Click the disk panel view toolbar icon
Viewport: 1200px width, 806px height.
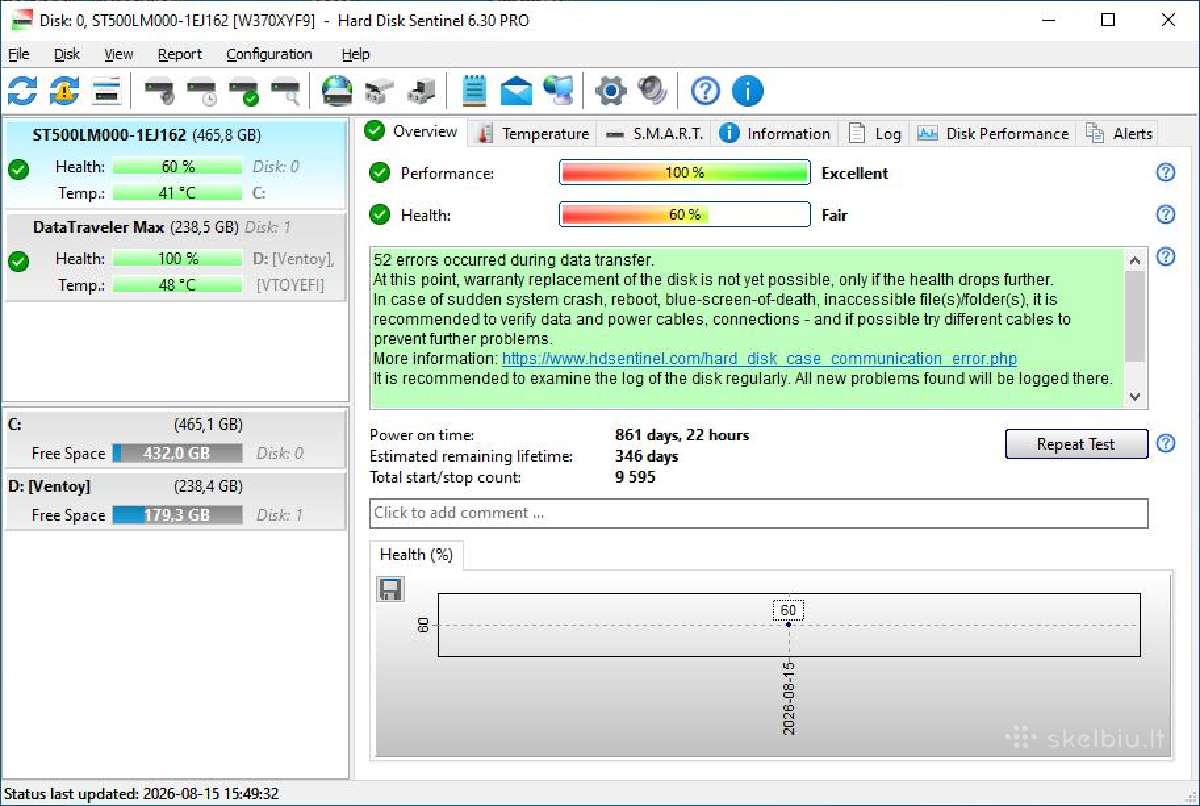click(107, 91)
